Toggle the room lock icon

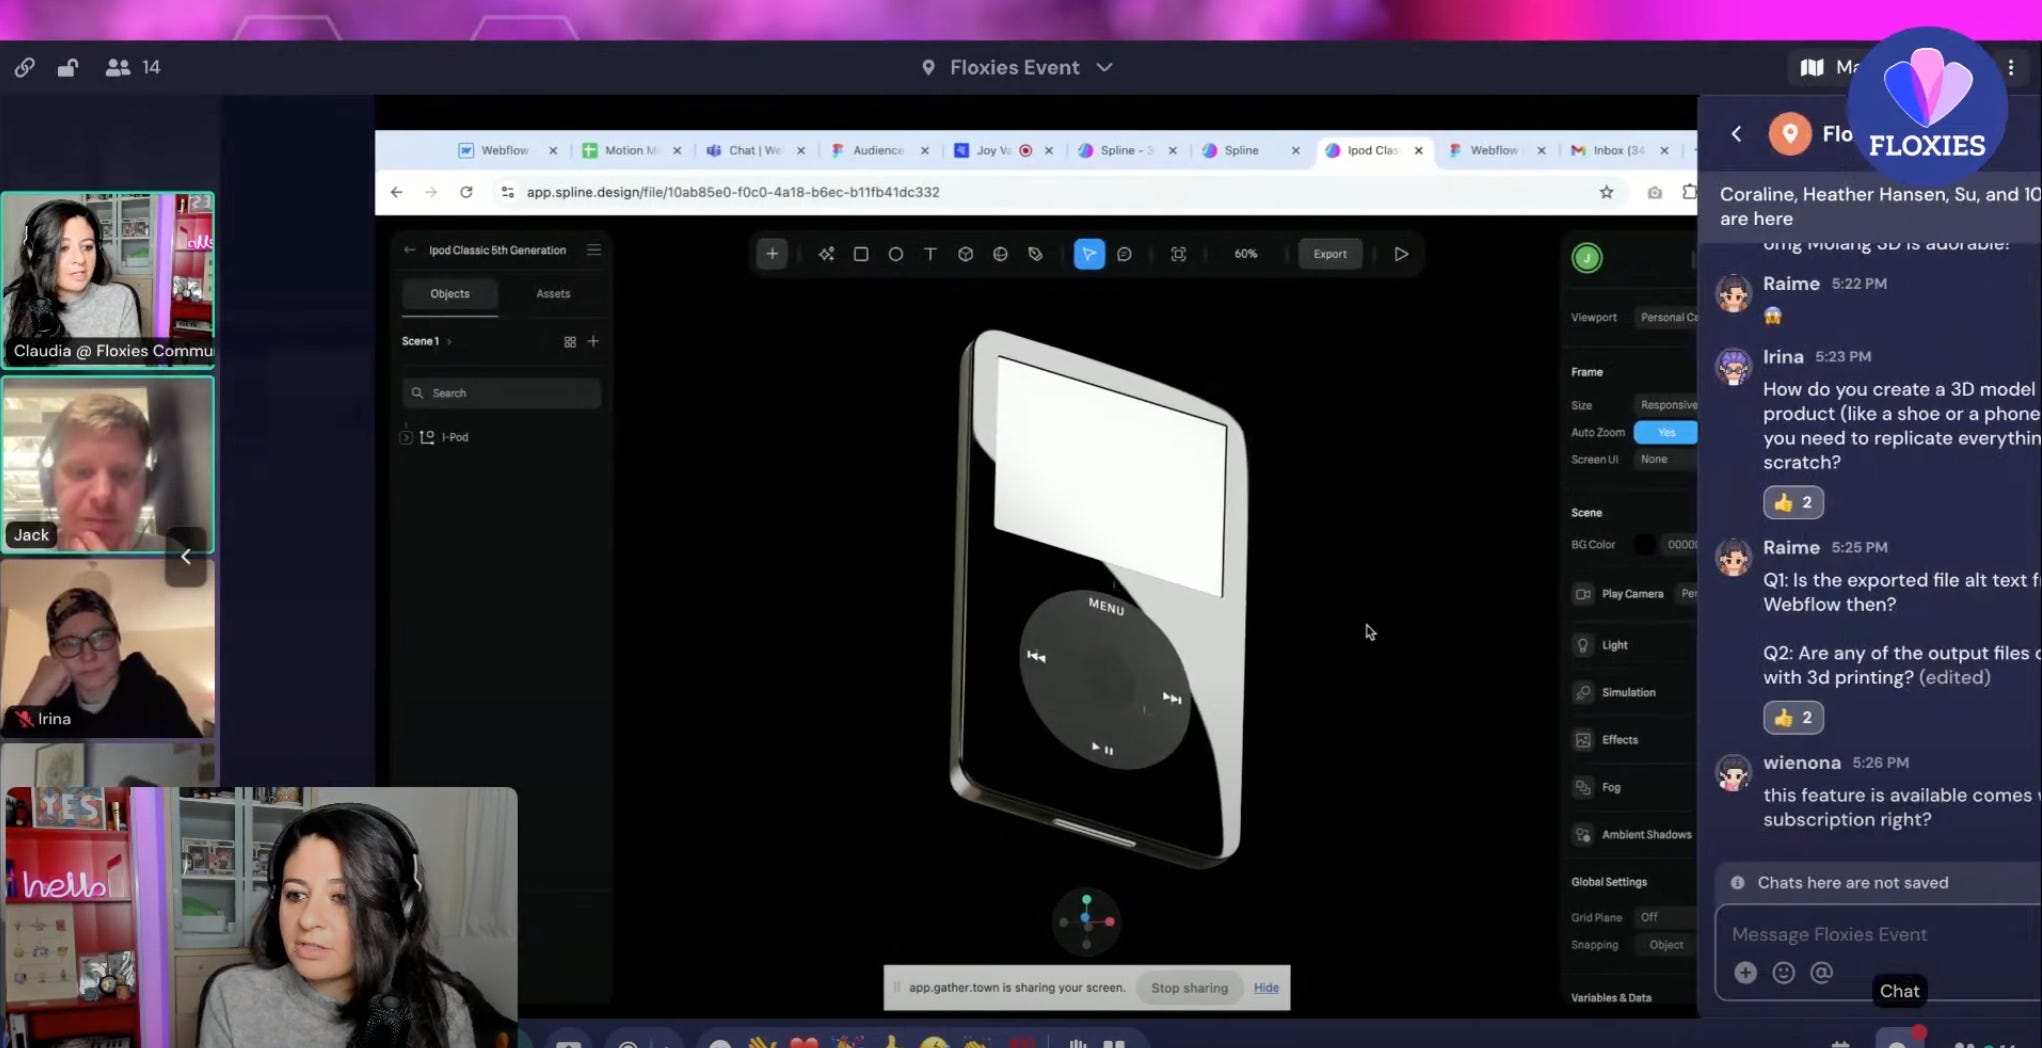tap(68, 67)
